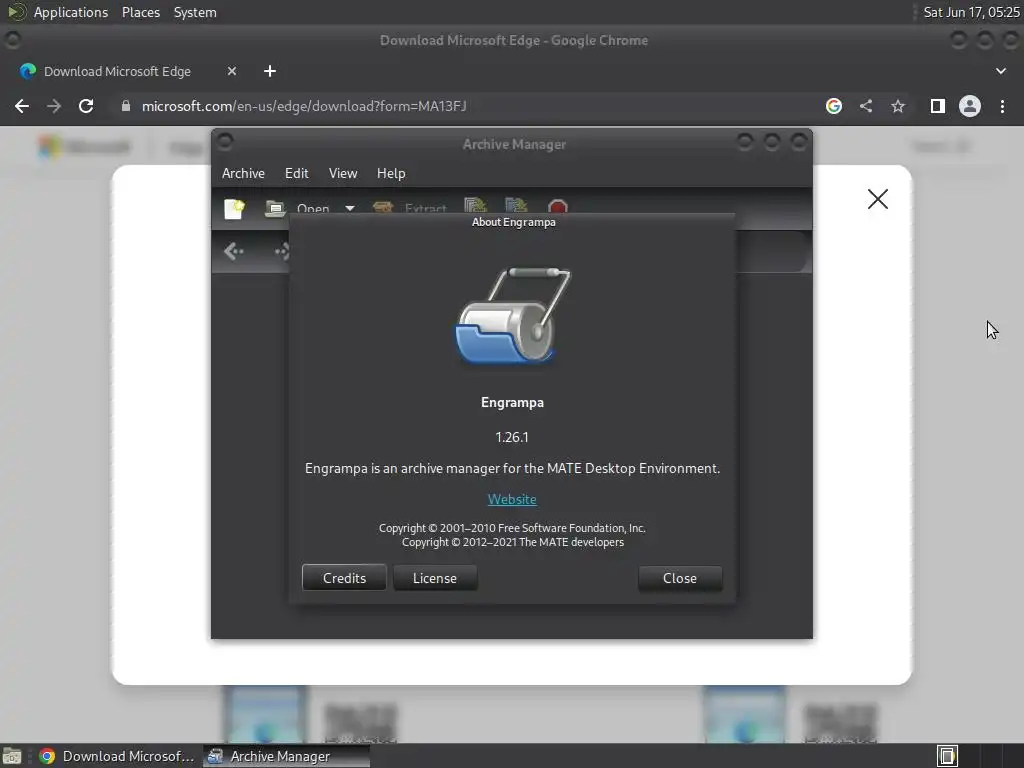The image size is (1024, 768).
Task: Open a new Chrome tab with plus
Action: [x=270, y=71]
